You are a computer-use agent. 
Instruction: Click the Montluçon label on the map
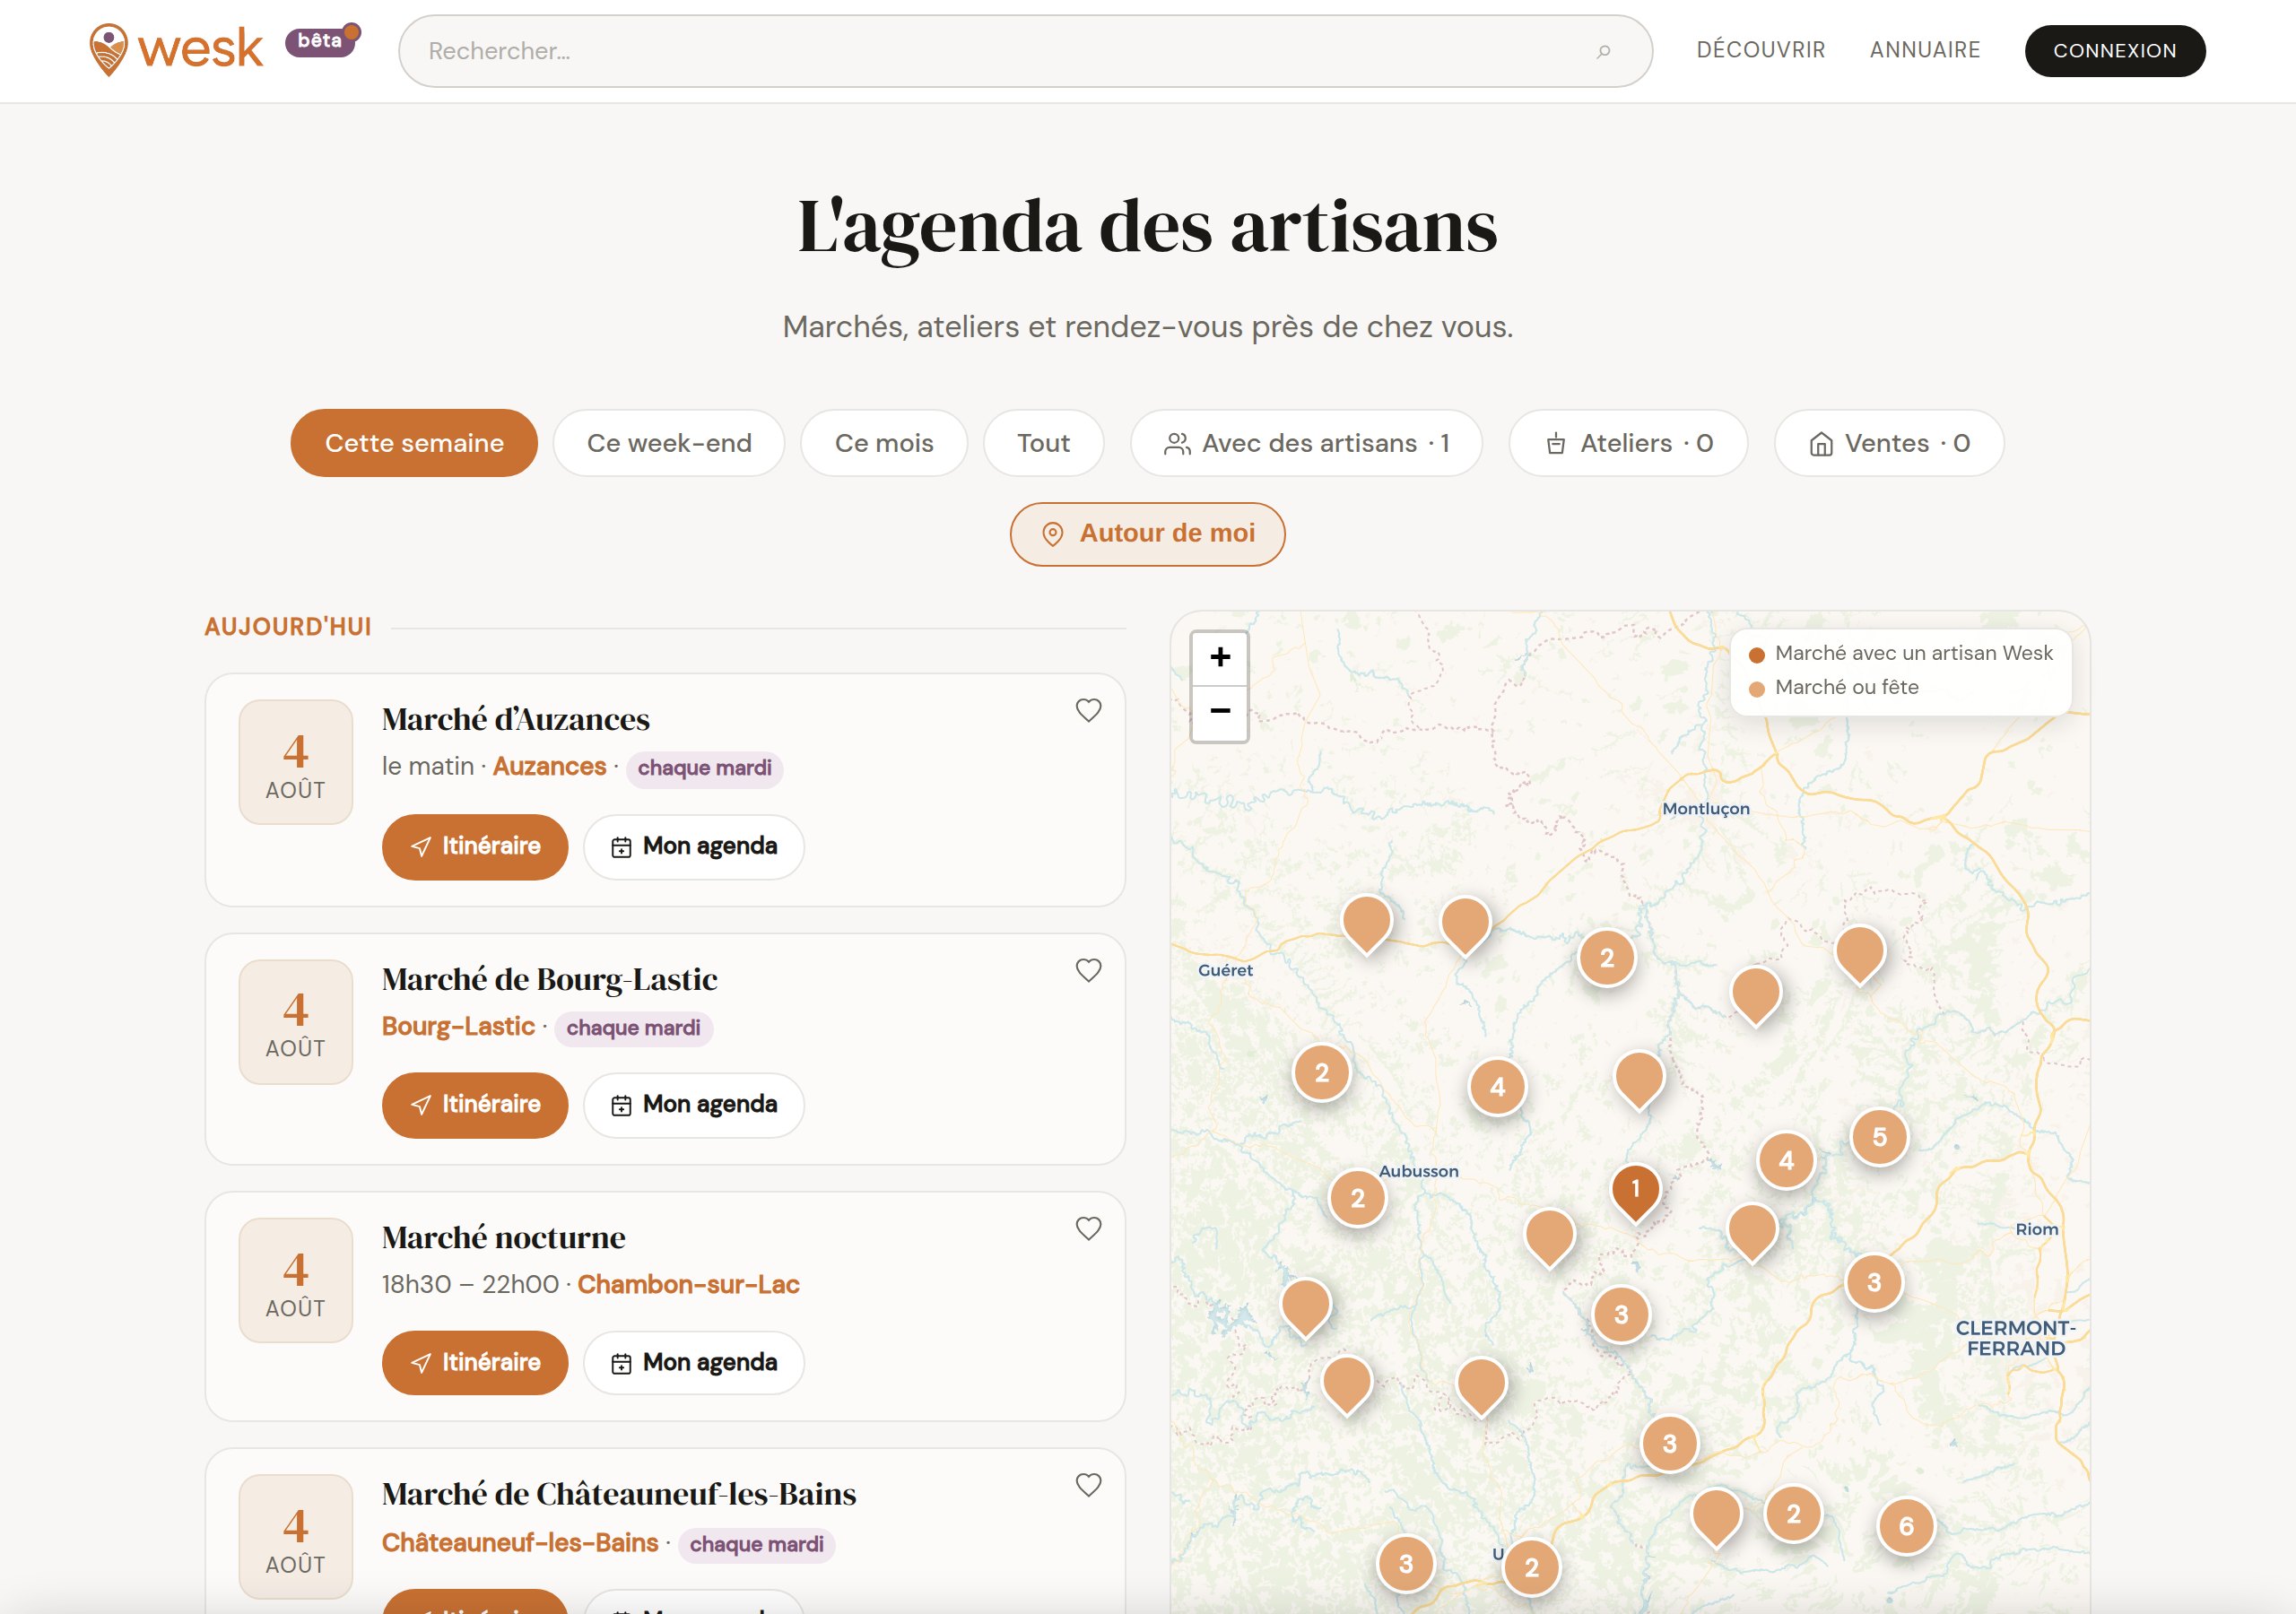1706,808
